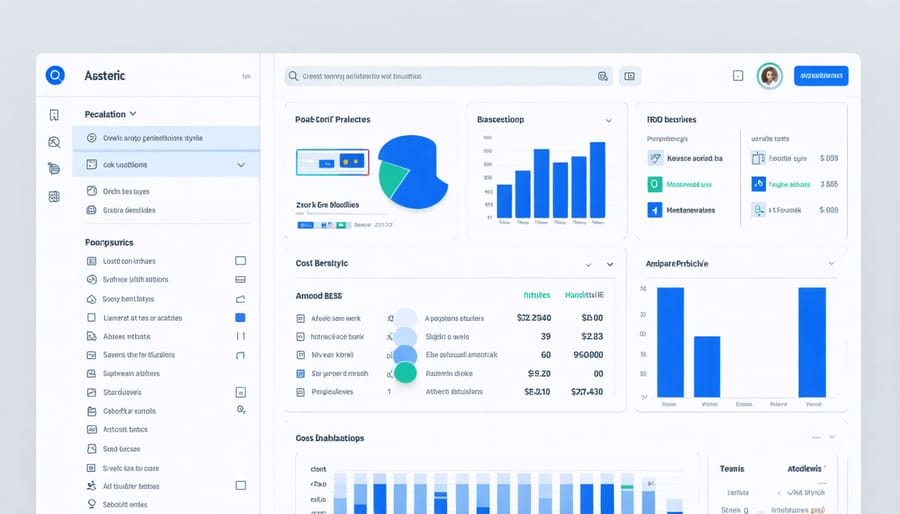The height and width of the screenshot is (514, 900).
Task: Toggle the blue filled checkbox in the sidebar list
Action: pos(240,318)
